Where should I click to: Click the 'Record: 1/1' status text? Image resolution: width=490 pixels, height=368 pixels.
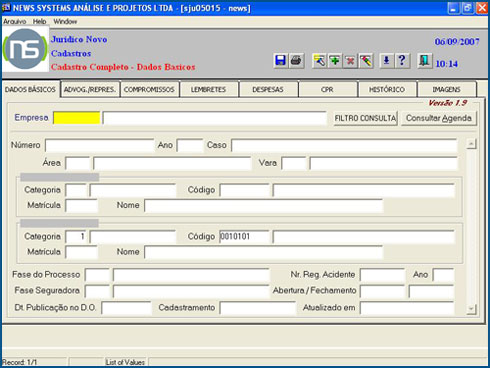coord(19,362)
